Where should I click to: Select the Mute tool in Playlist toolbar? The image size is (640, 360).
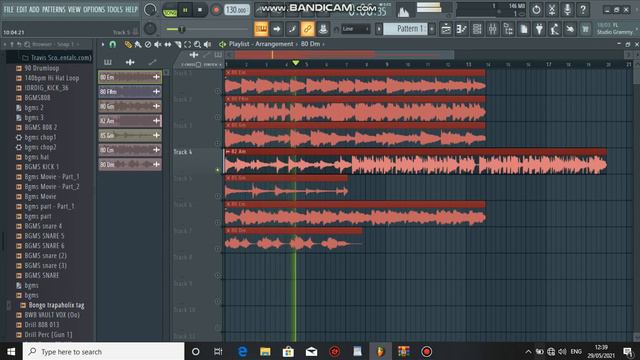click(158, 44)
